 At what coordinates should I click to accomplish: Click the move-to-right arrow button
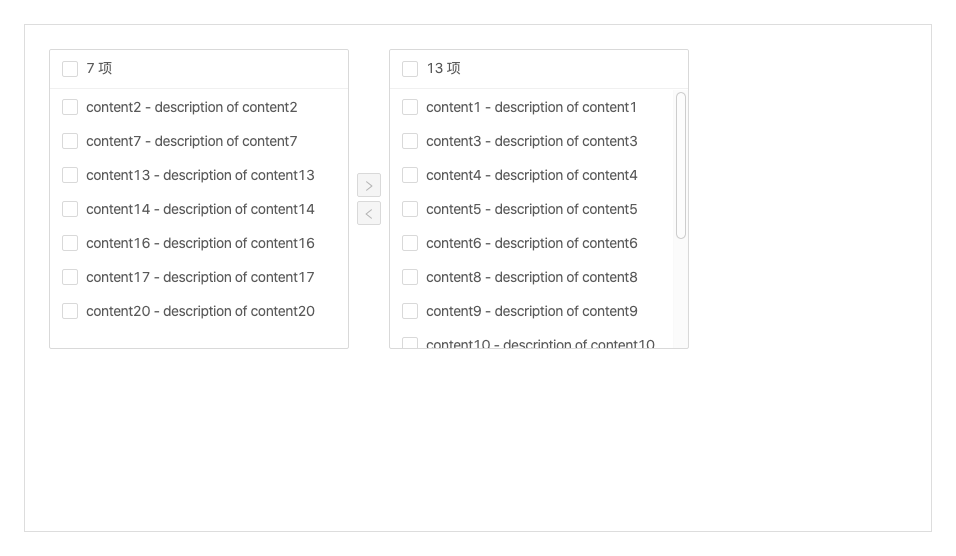(369, 185)
